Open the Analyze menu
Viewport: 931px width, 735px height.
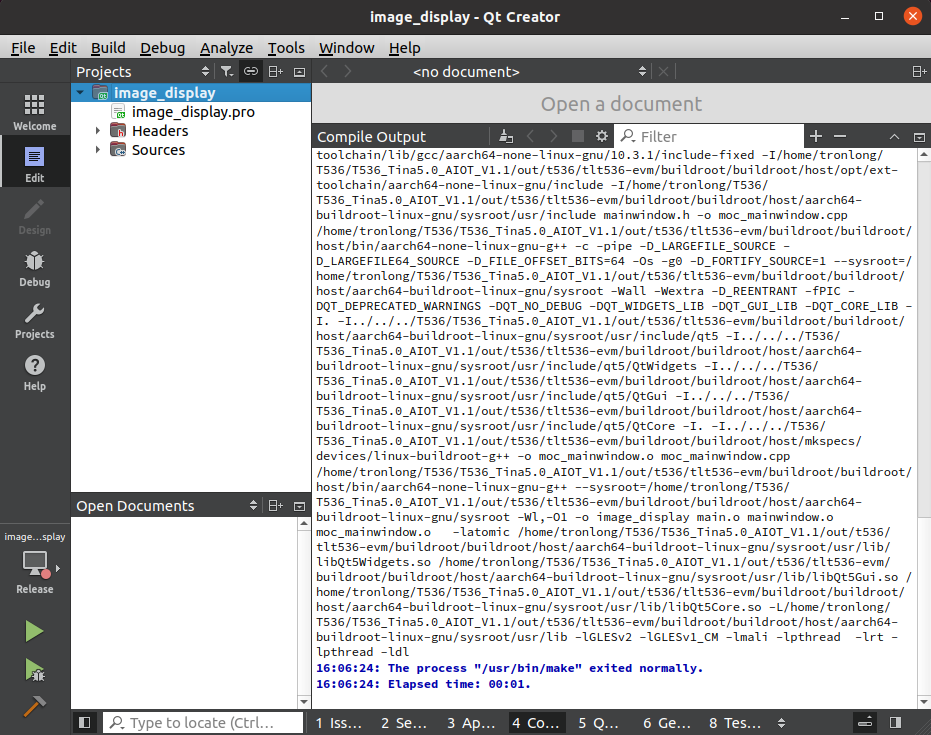coord(226,47)
